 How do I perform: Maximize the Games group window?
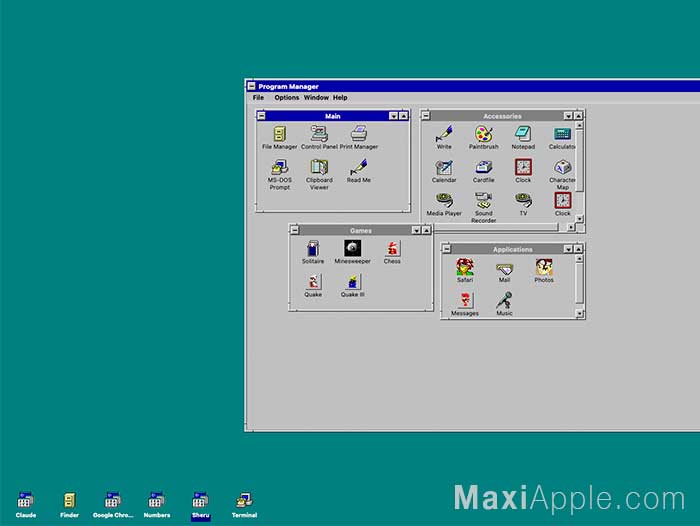click(x=426, y=230)
